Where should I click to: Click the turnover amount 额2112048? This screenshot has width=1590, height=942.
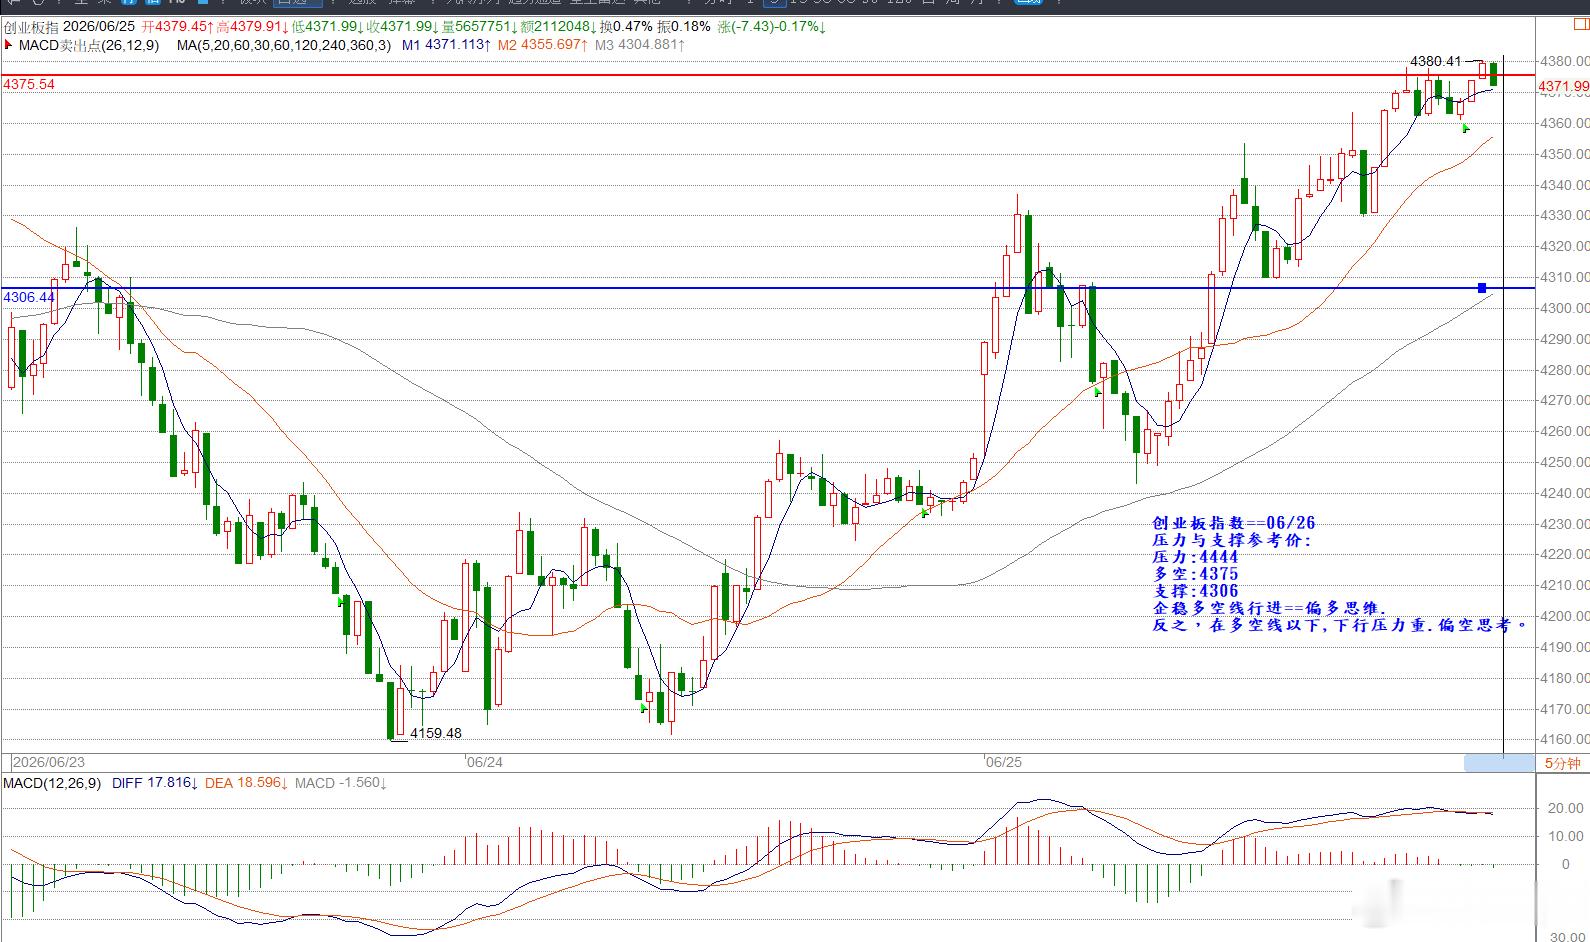point(558,27)
